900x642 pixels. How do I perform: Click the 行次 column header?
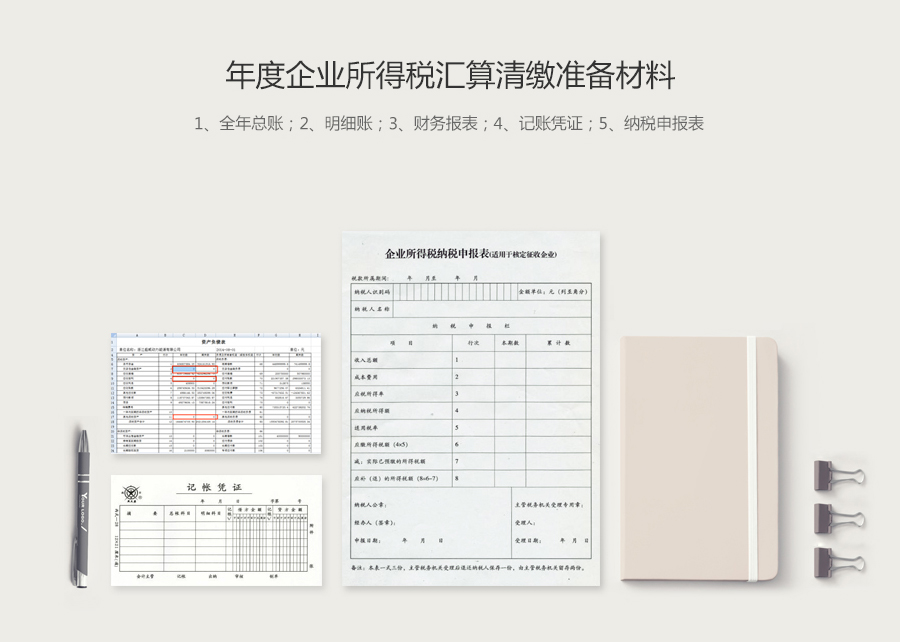(473, 343)
